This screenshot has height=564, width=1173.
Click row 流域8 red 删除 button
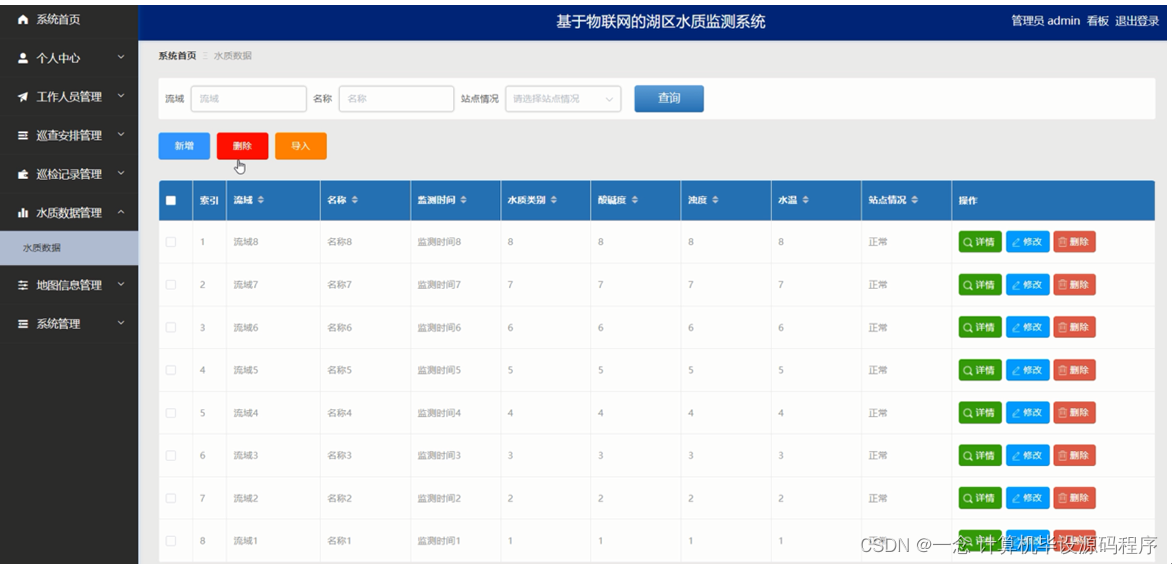[1074, 242]
